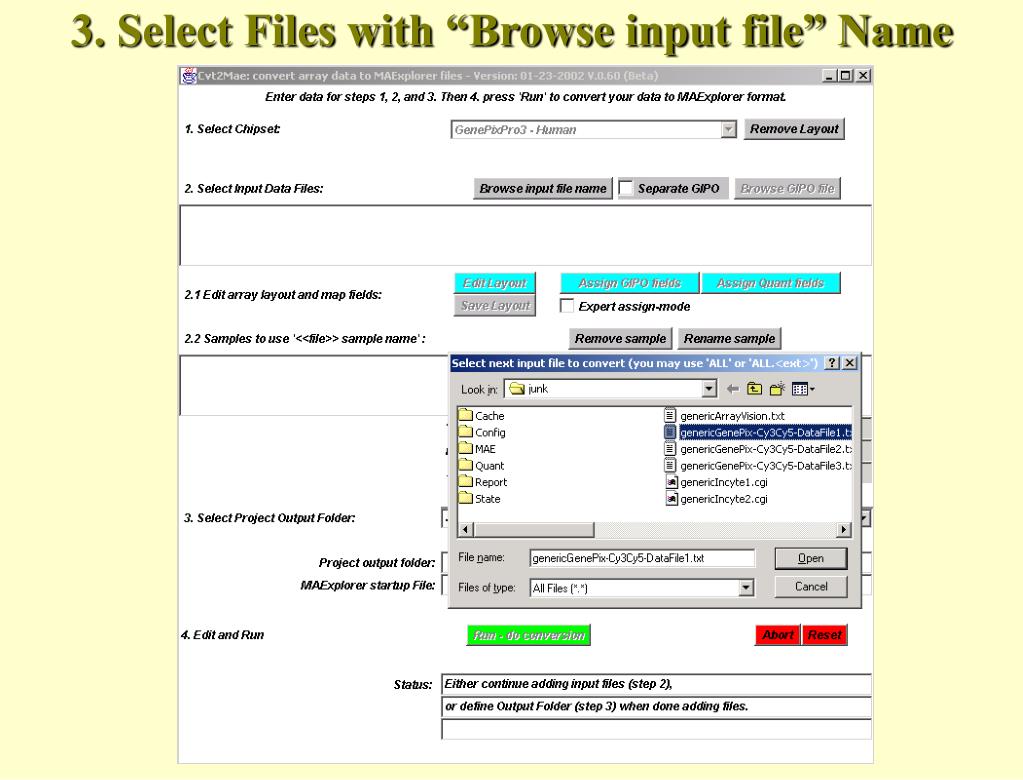The height and width of the screenshot is (780, 1023).
Task: Click the file list horizontal scrollbar right arrow
Action: coord(844,530)
